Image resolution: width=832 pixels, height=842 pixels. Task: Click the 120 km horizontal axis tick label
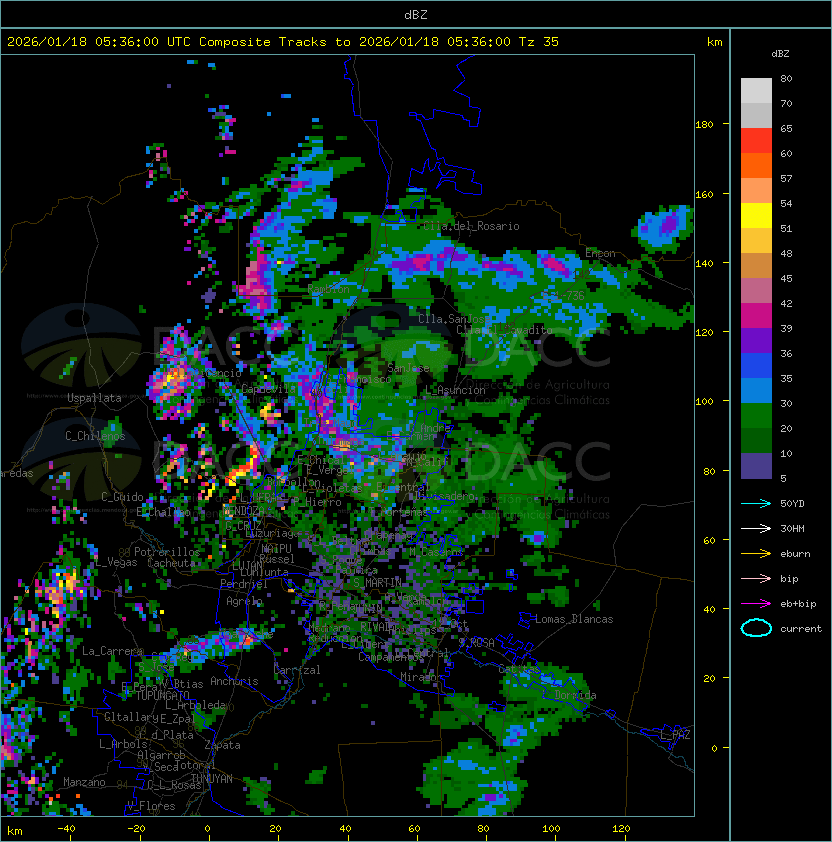click(621, 829)
